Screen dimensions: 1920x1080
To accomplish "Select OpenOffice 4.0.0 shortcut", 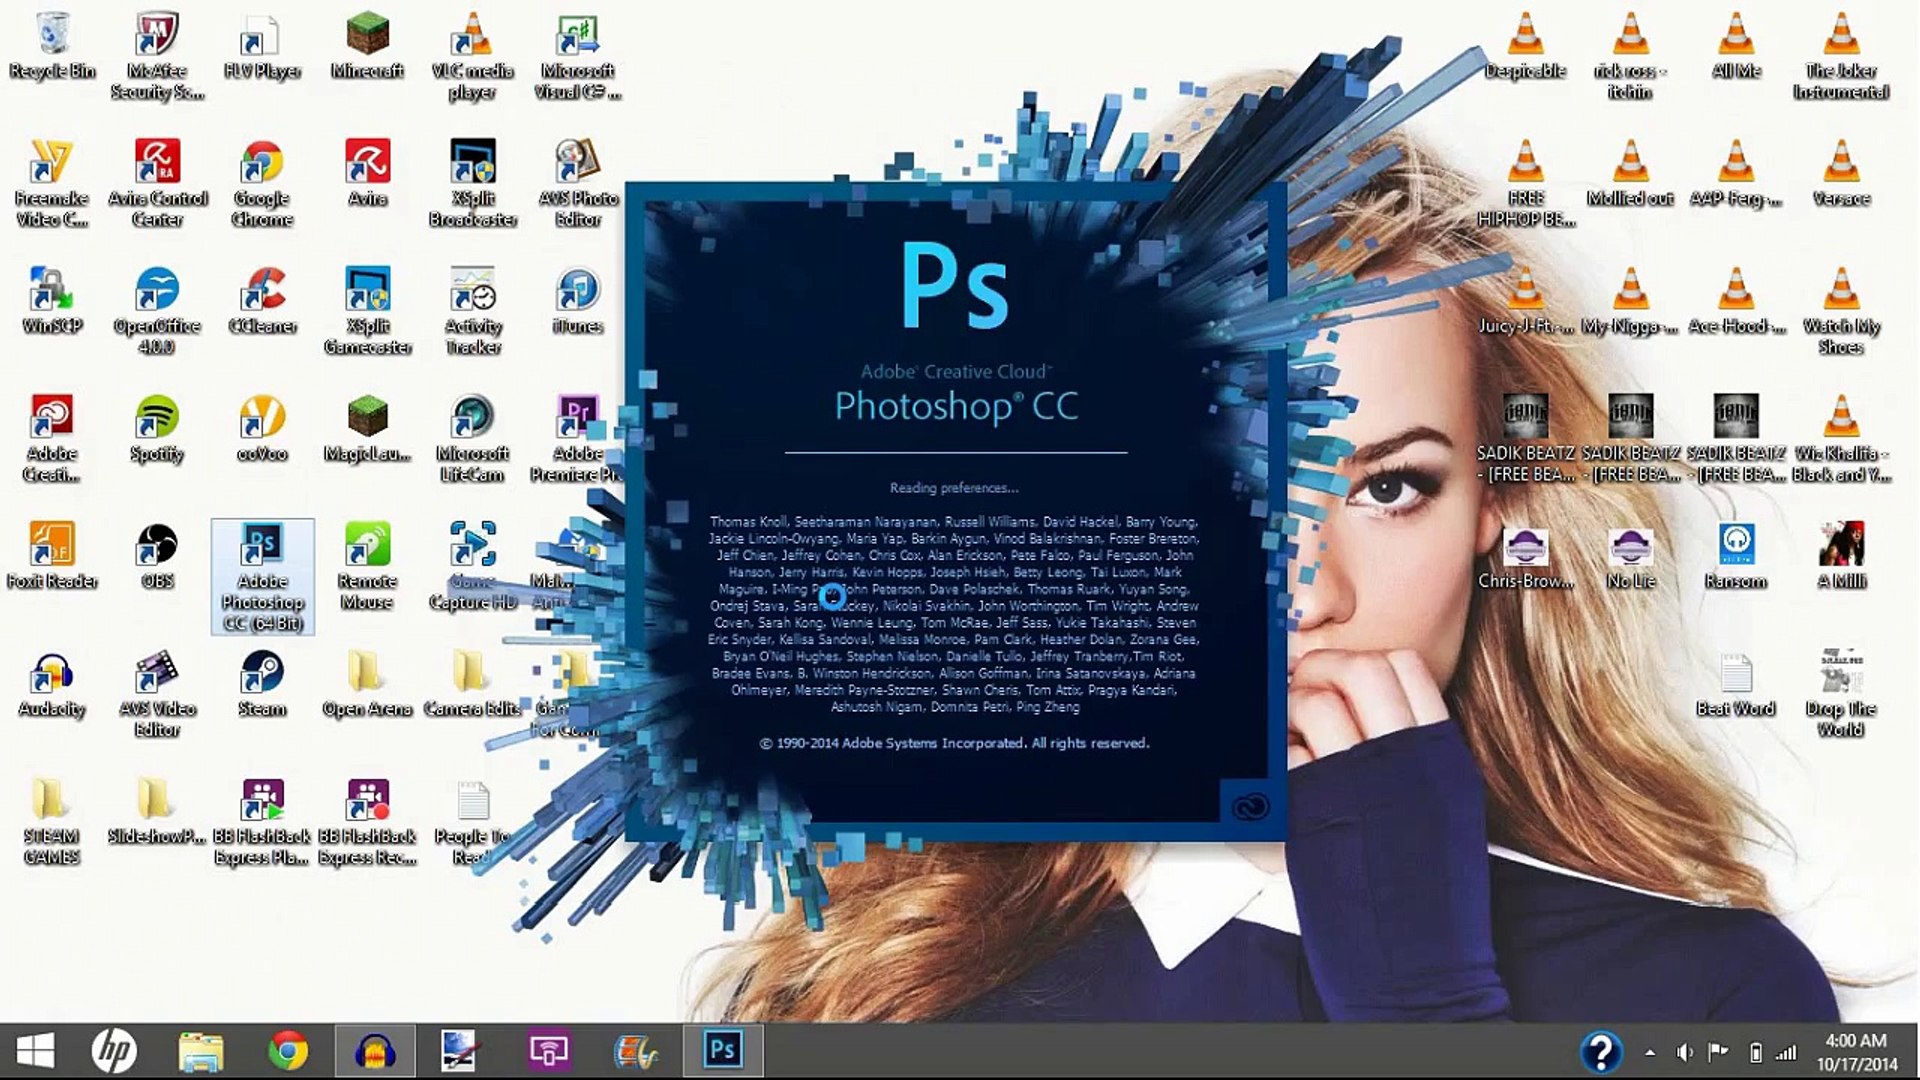I will (x=157, y=312).
